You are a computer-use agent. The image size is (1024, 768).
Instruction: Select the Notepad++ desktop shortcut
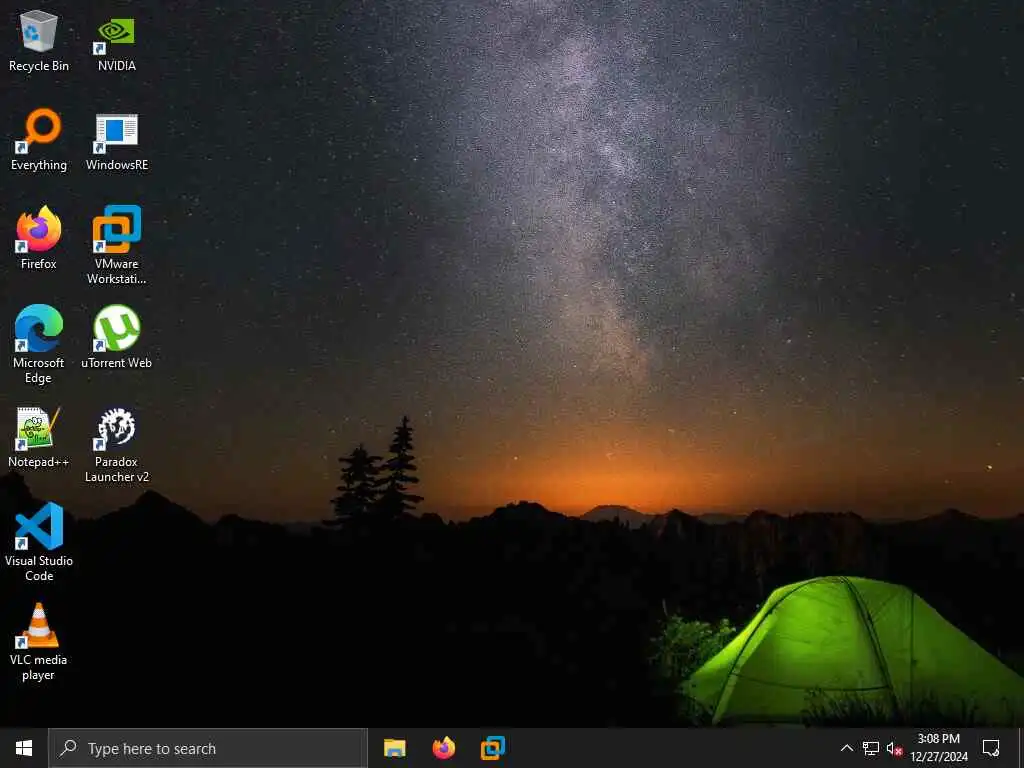point(39,437)
